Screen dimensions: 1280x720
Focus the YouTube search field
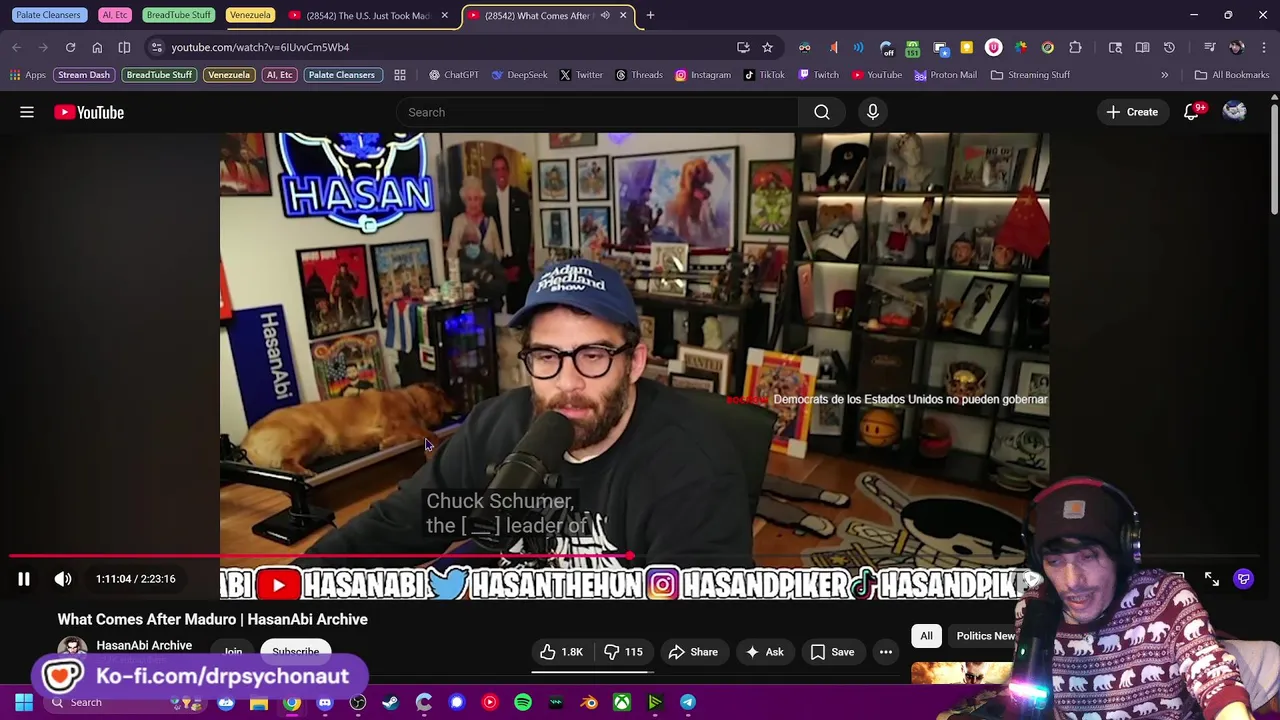[x=597, y=112]
